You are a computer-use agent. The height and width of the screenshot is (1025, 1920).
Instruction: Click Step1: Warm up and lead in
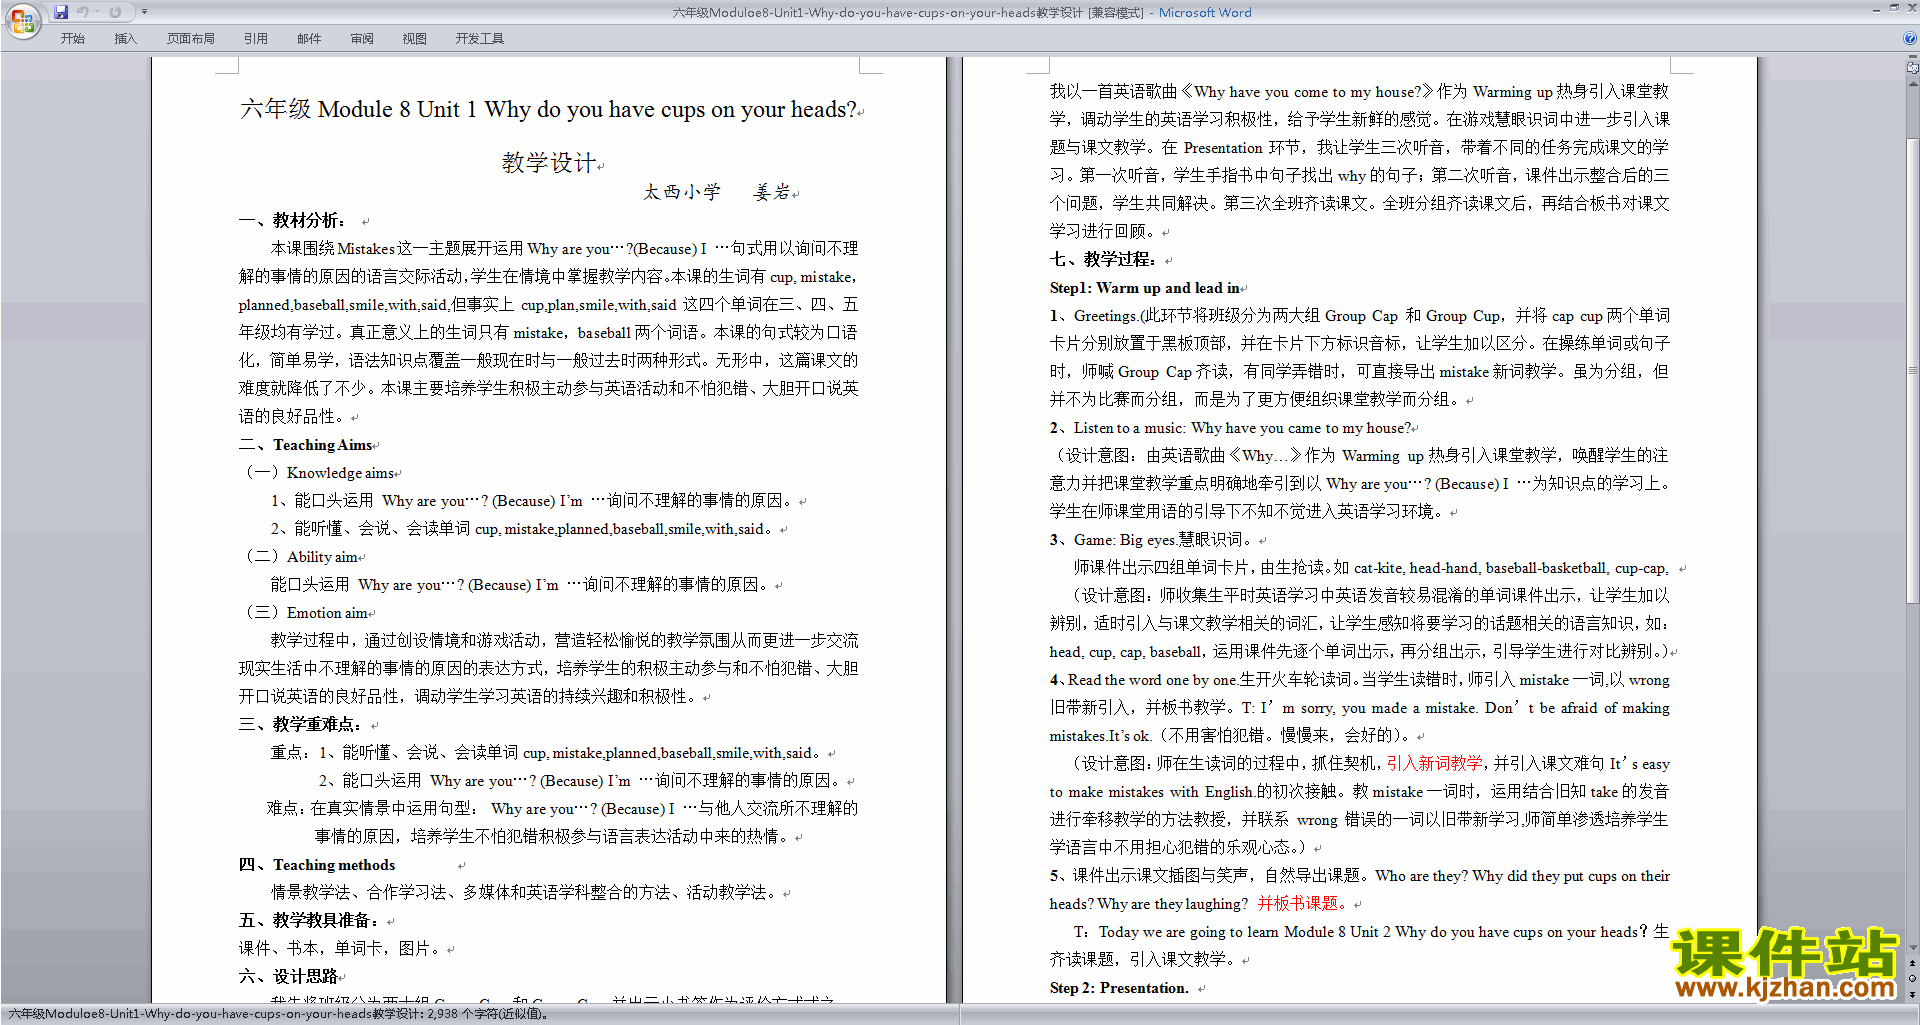coord(1144,288)
